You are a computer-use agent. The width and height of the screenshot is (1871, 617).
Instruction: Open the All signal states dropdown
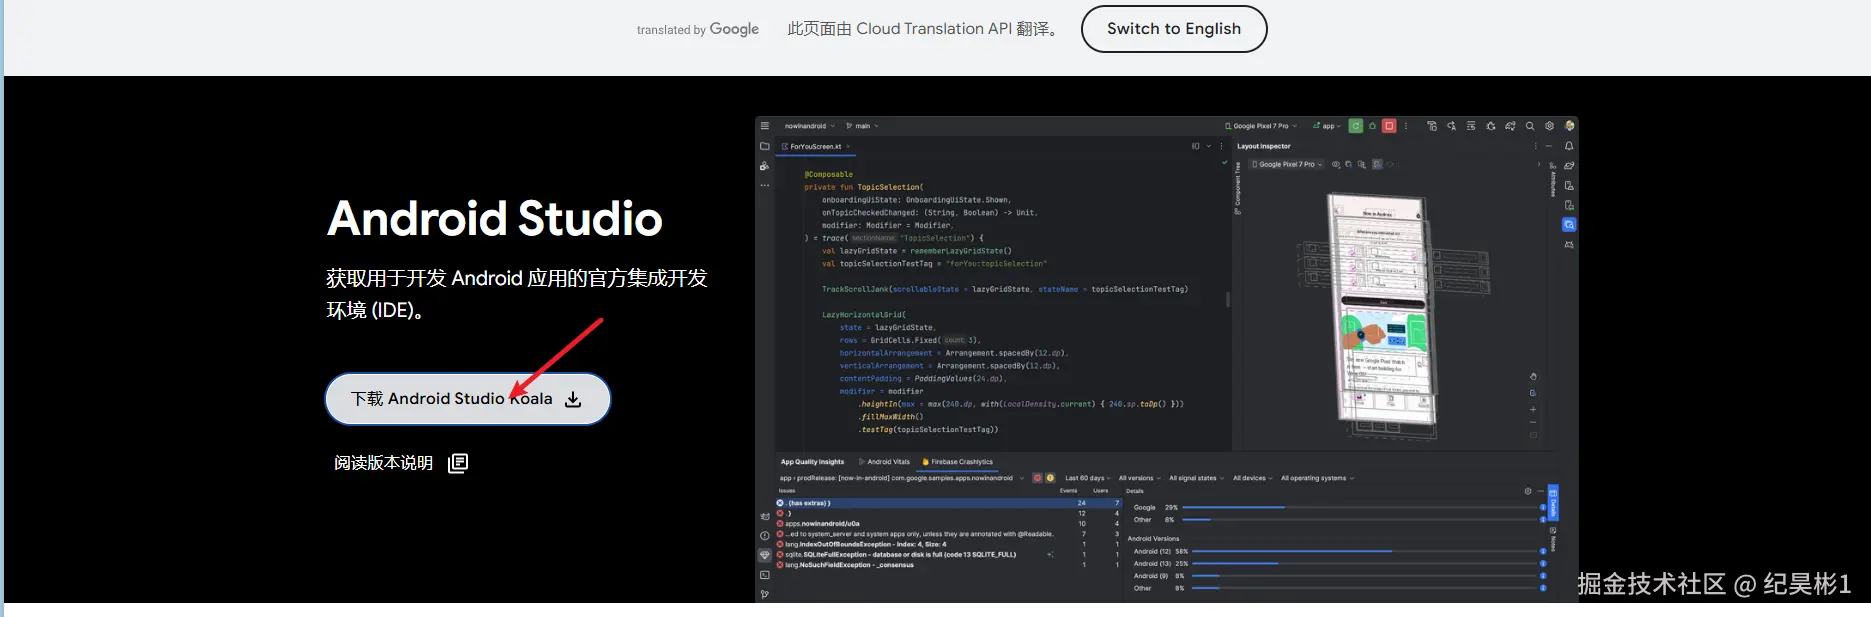coord(1196,478)
